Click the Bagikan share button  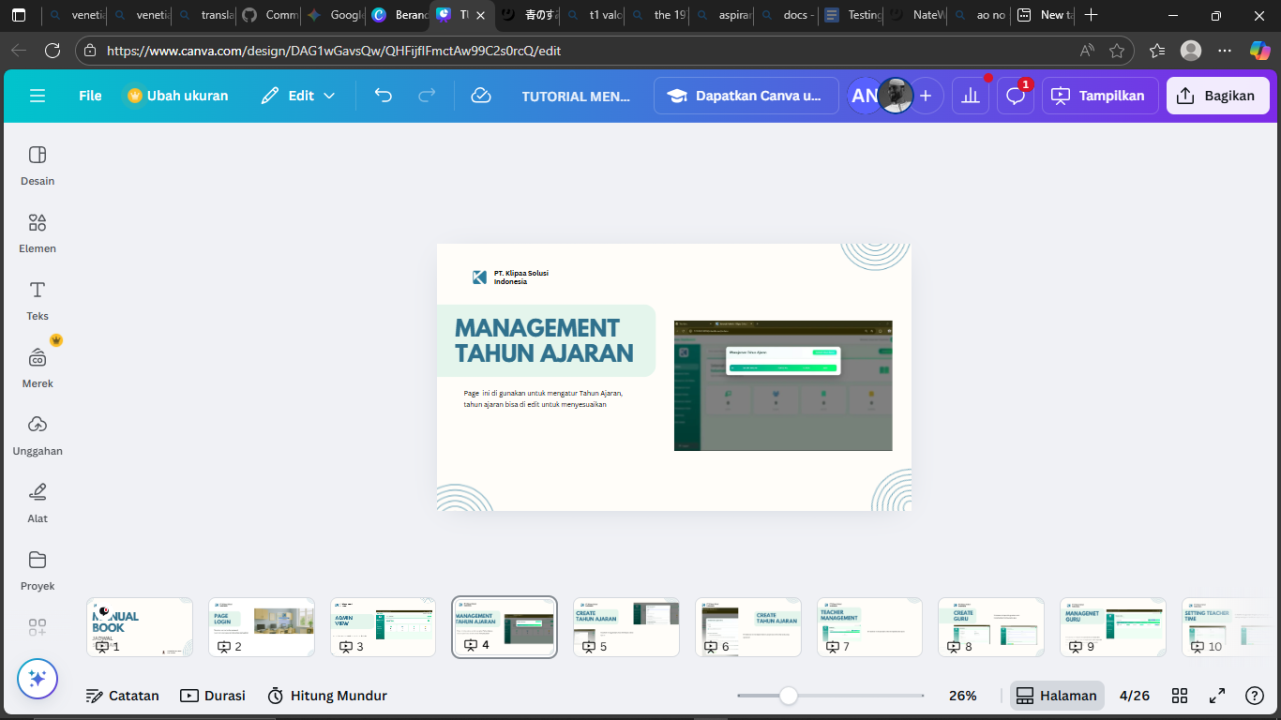tap(1217, 96)
